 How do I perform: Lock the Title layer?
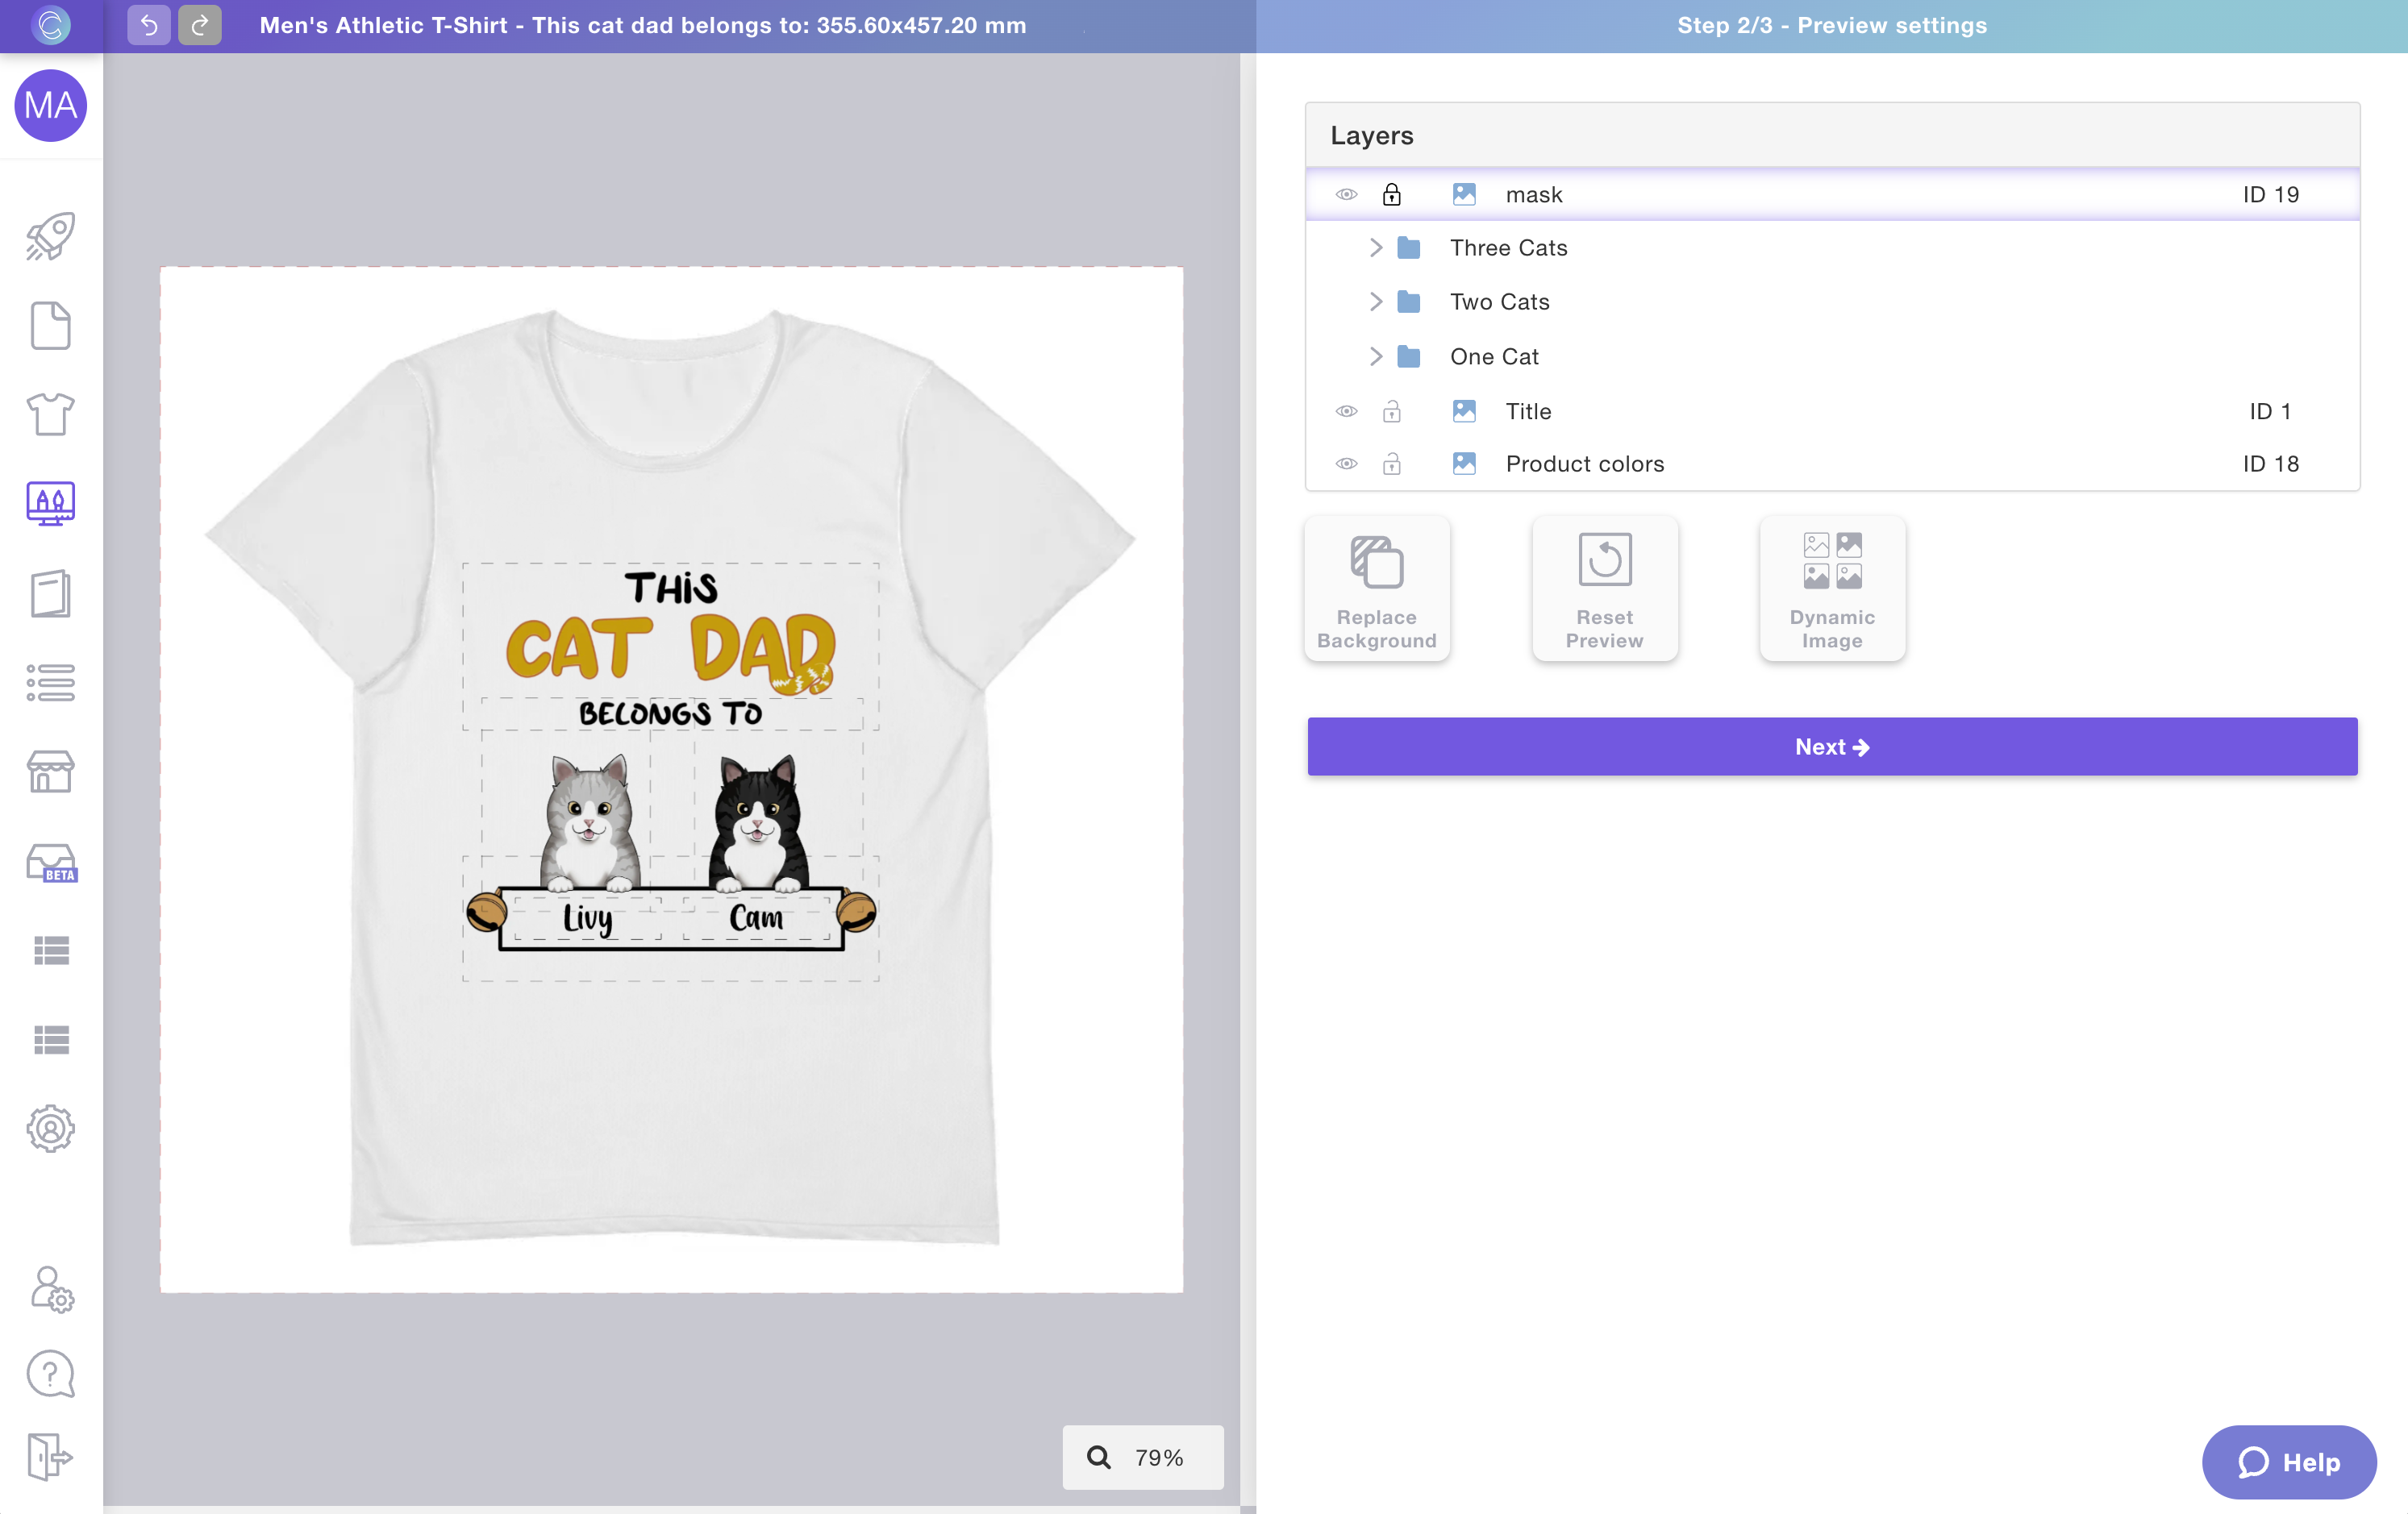click(1392, 411)
